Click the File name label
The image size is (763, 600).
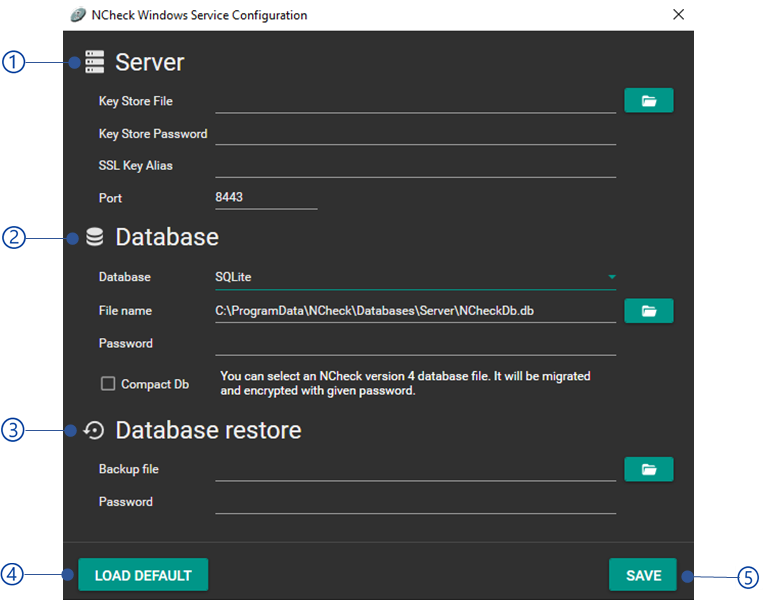click(x=125, y=310)
